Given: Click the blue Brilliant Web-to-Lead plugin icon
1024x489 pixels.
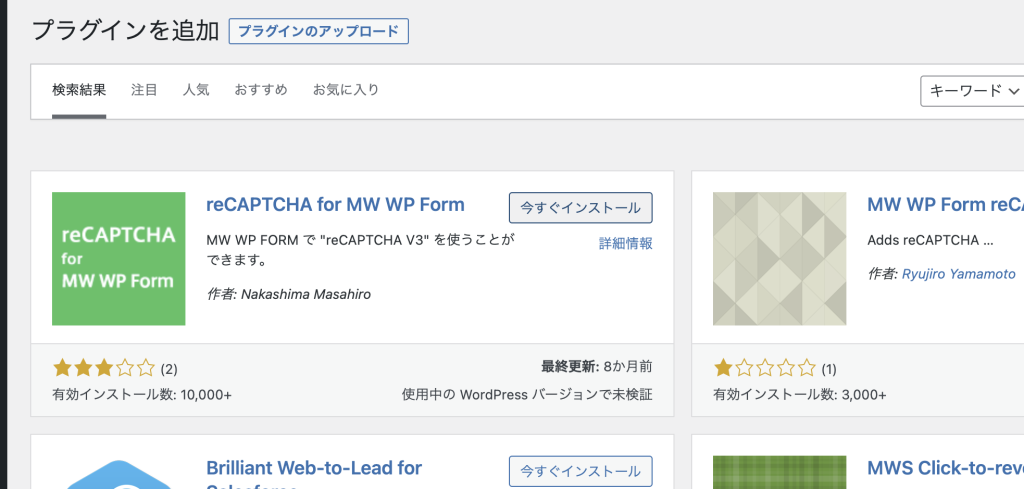Looking at the screenshot, I should click(119, 474).
